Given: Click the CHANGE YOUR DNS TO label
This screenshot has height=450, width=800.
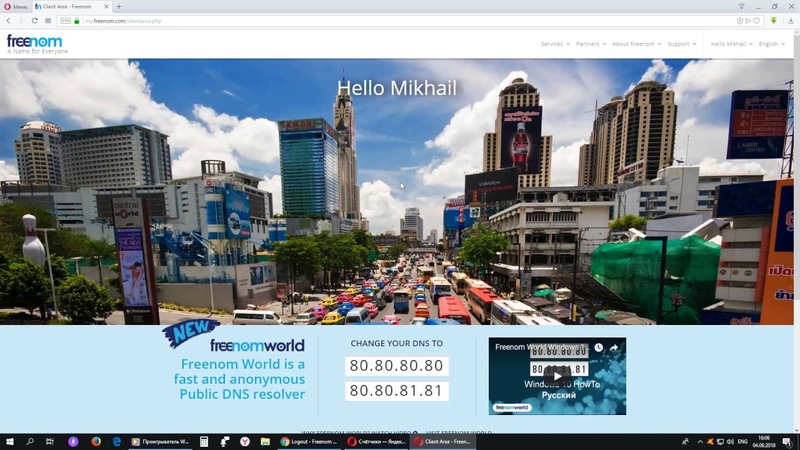Looking at the screenshot, I should point(396,343).
